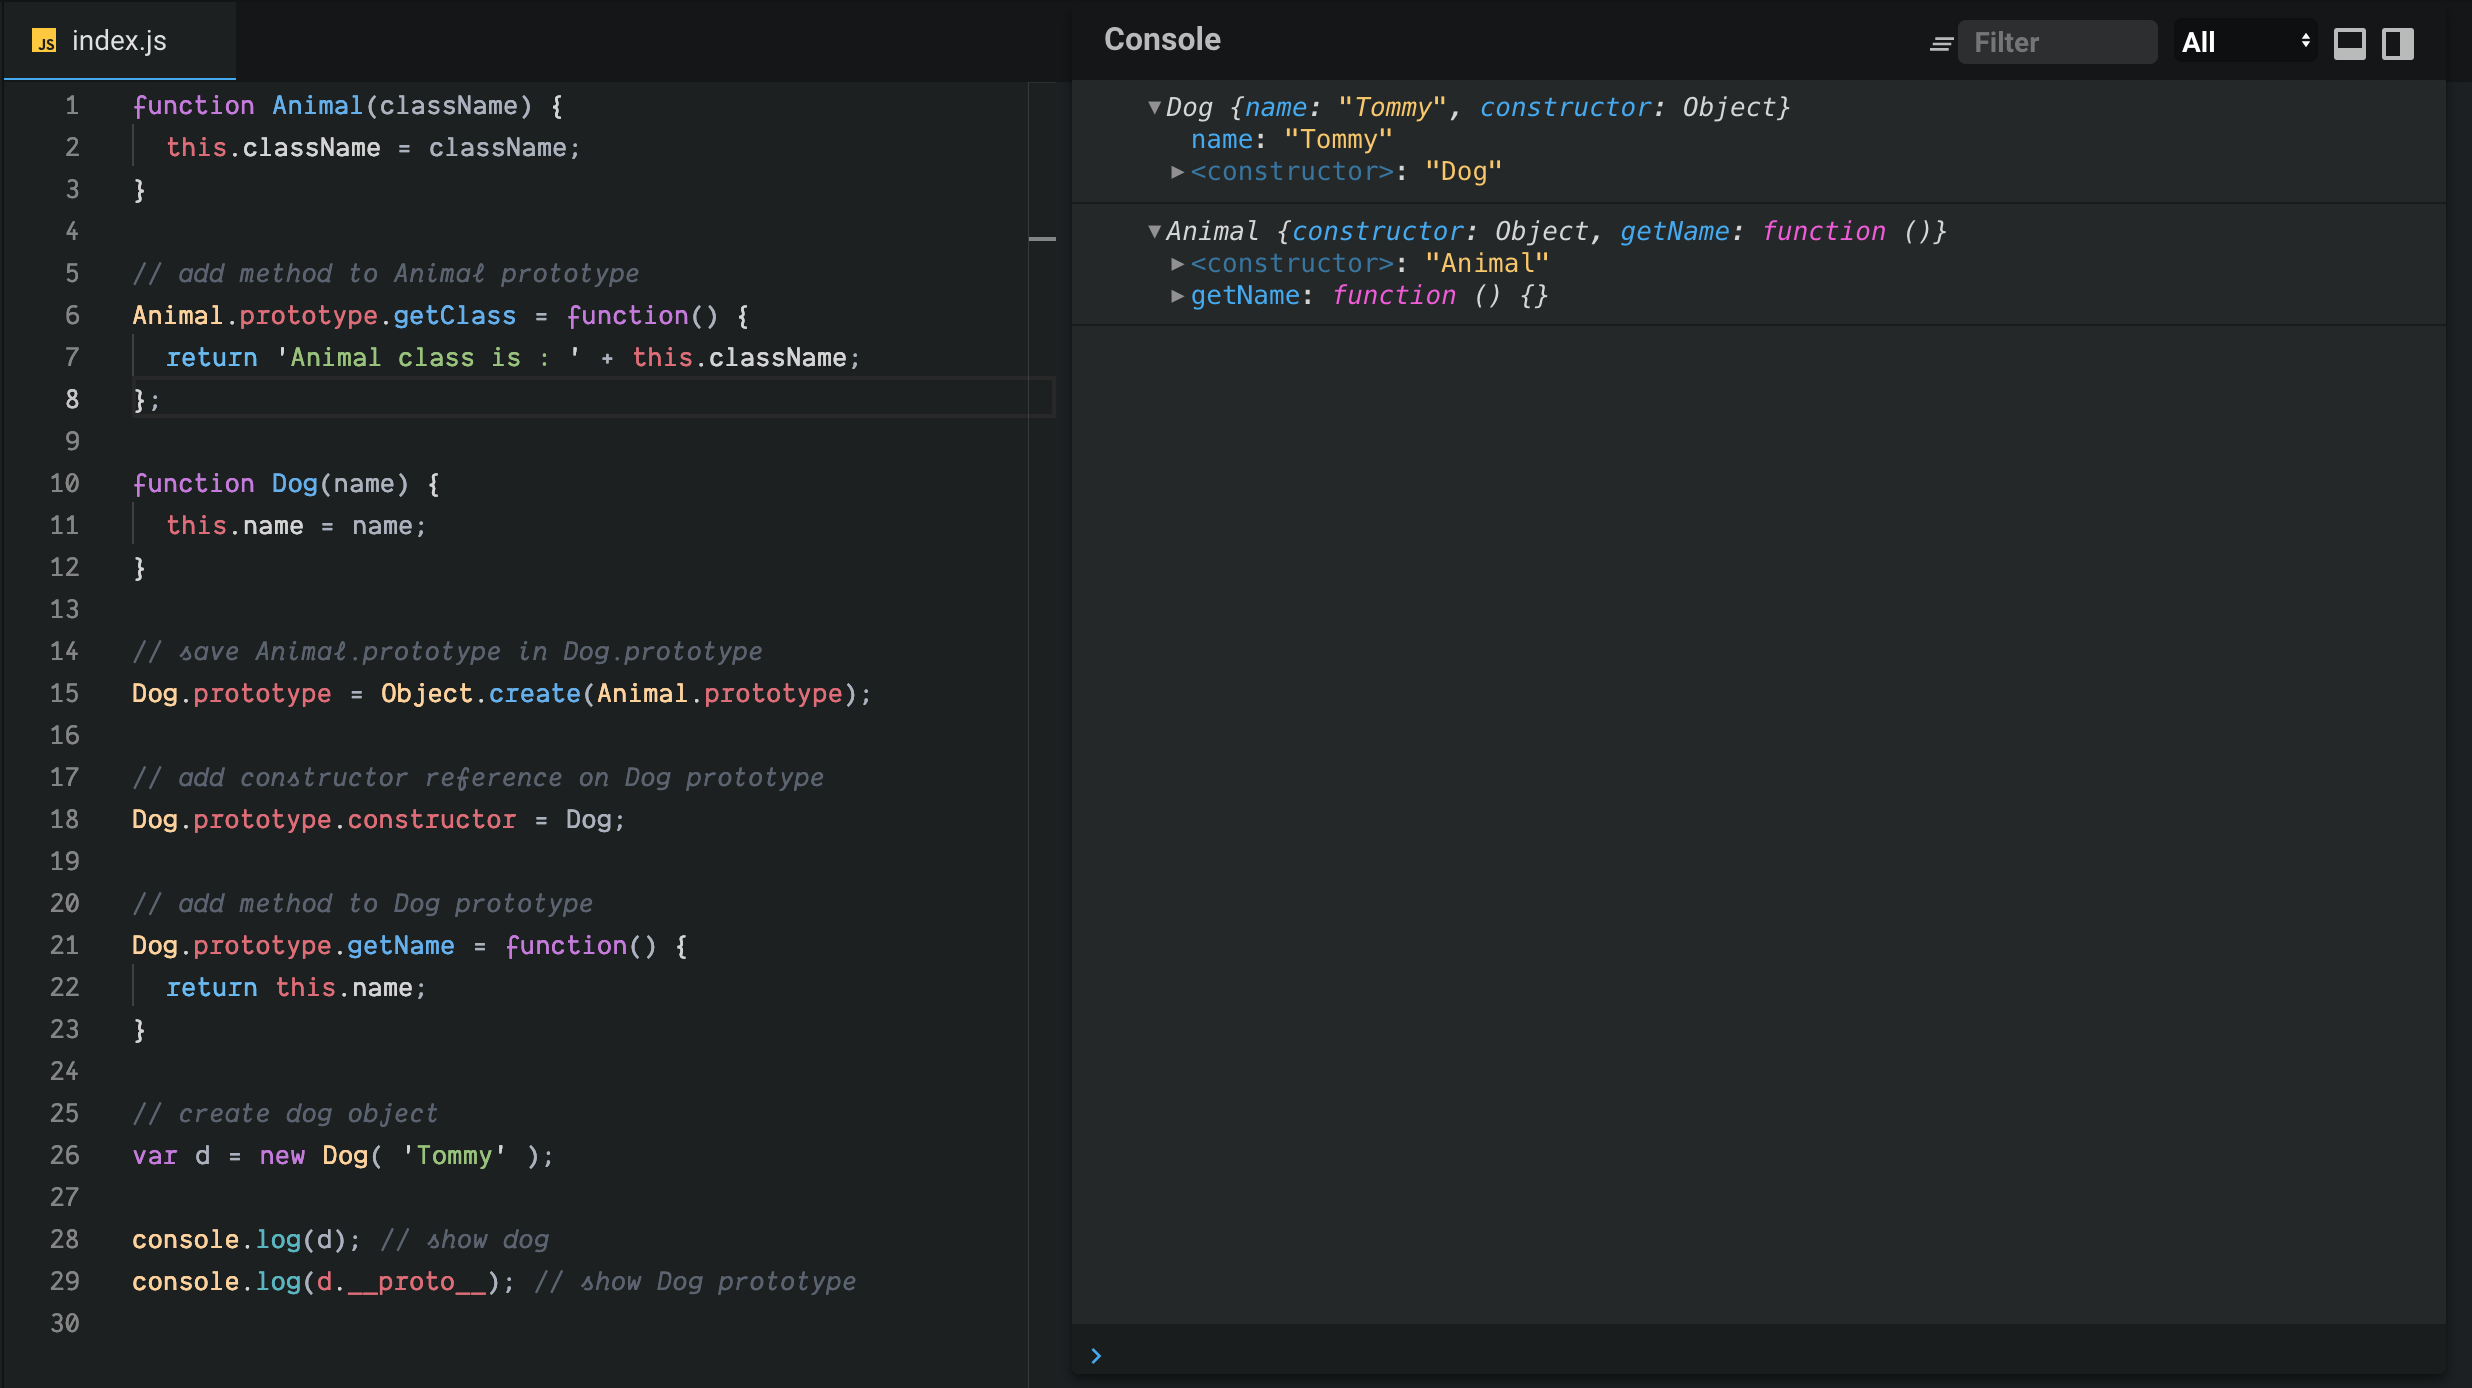Expand the getName function entry
Viewport: 2472px width, 1388px height.
pos(1177,296)
